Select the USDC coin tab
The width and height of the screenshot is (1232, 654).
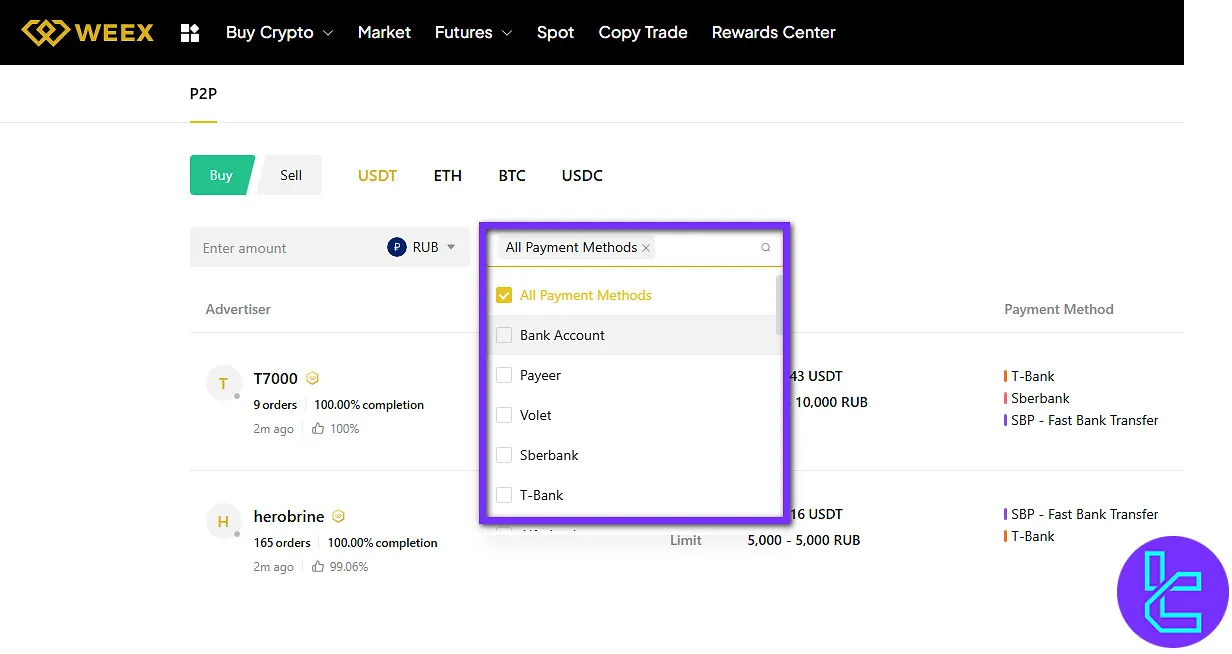click(x=582, y=175)
